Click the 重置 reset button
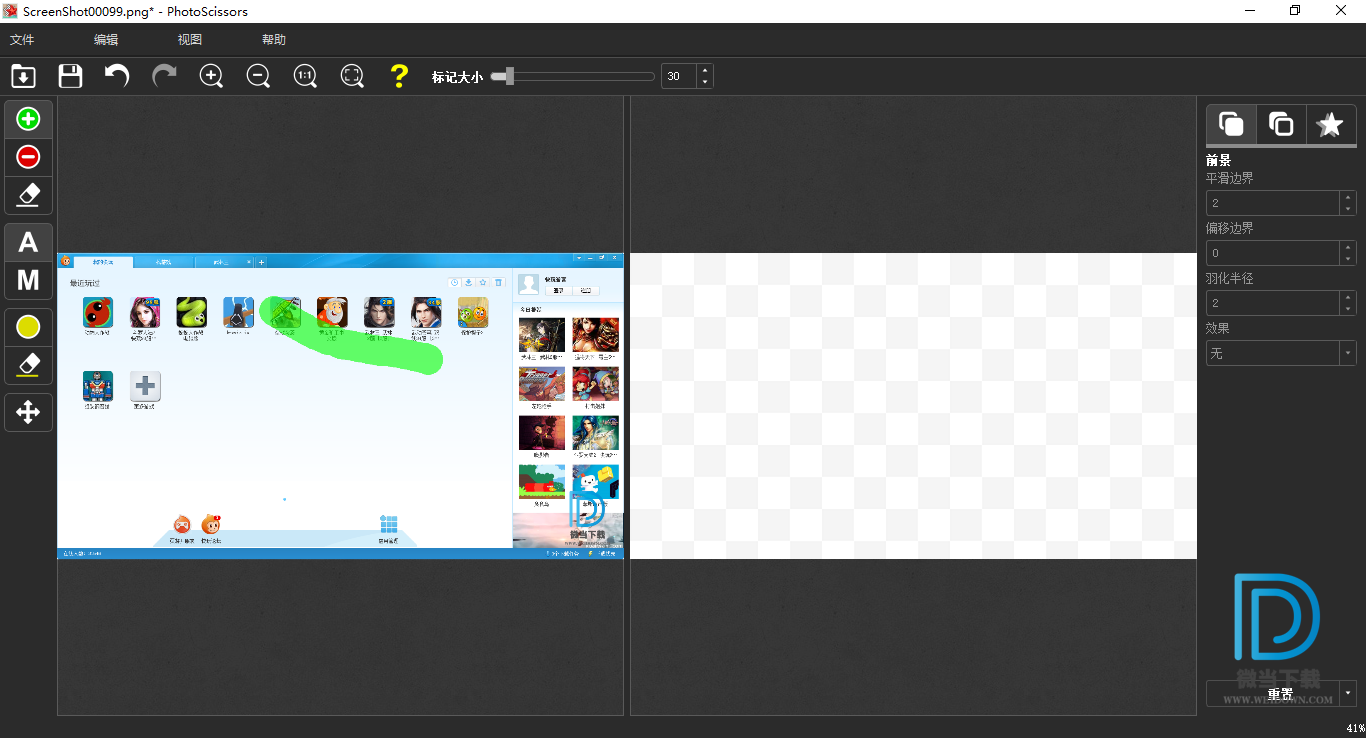The width and height of the screenshot is (1366, 738). 1273,693
